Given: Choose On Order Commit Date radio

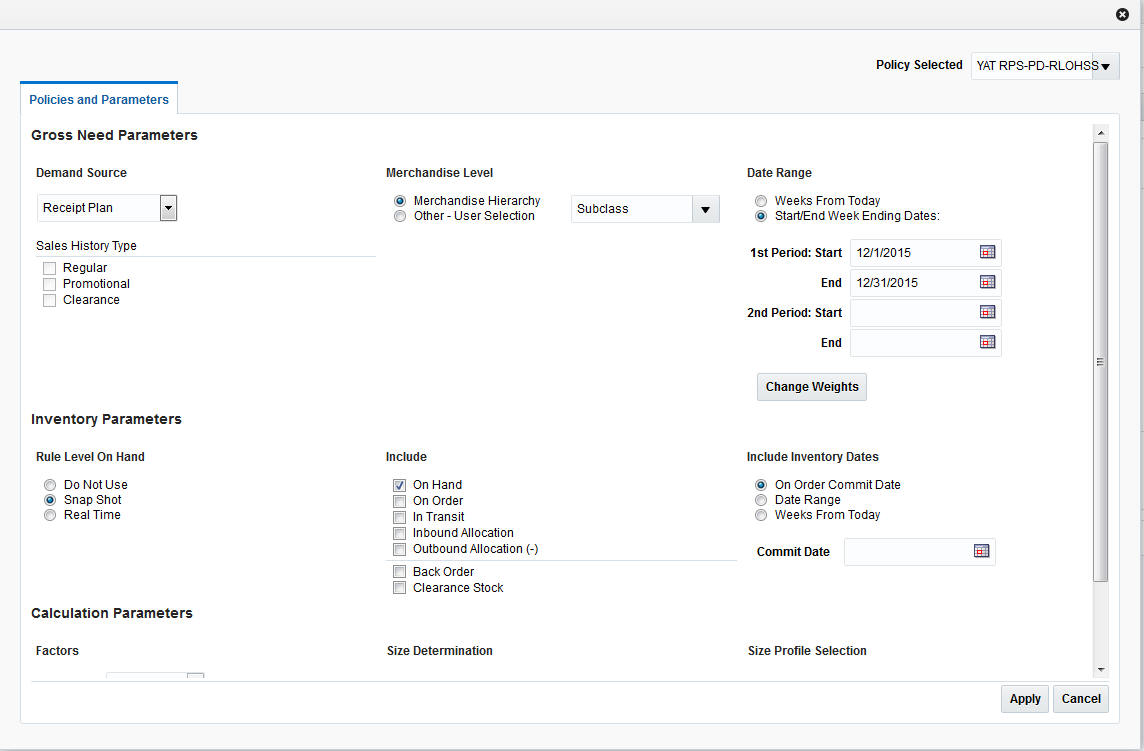Looking at the screenshot, I should 761,485.
